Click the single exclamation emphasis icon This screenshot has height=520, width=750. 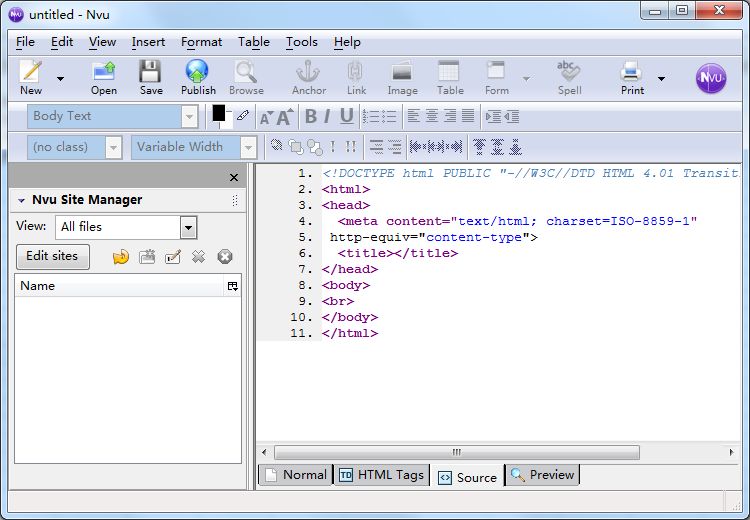click(x=332, y=146)
